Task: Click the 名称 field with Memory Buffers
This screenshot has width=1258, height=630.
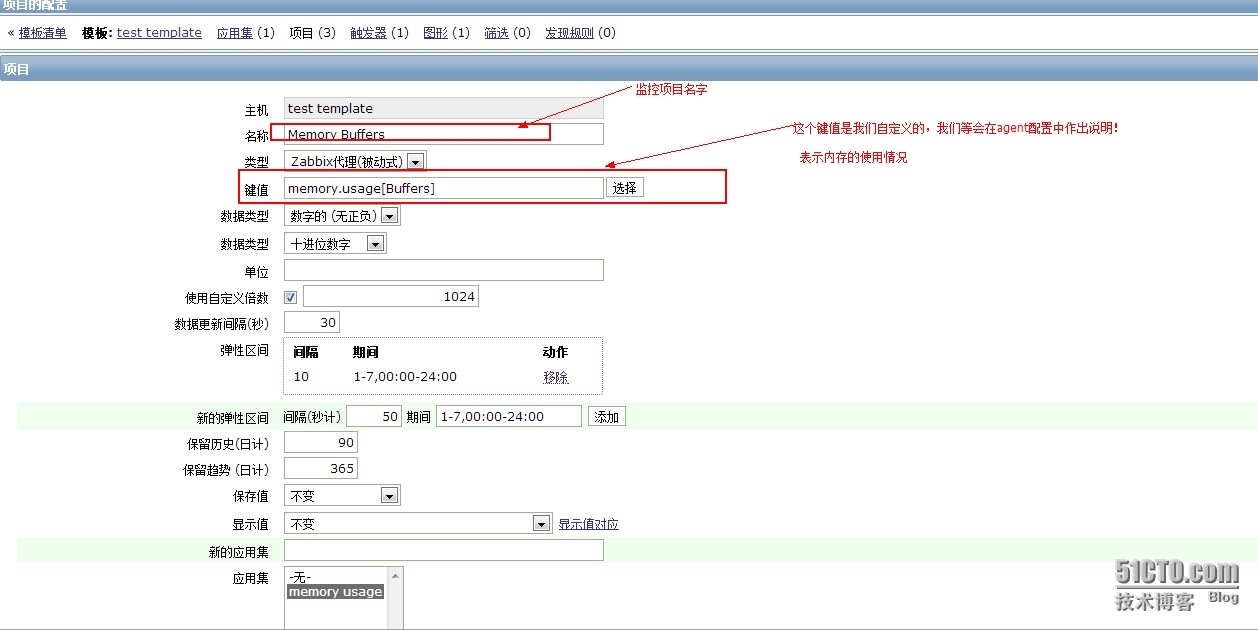Action: point(444,134)
